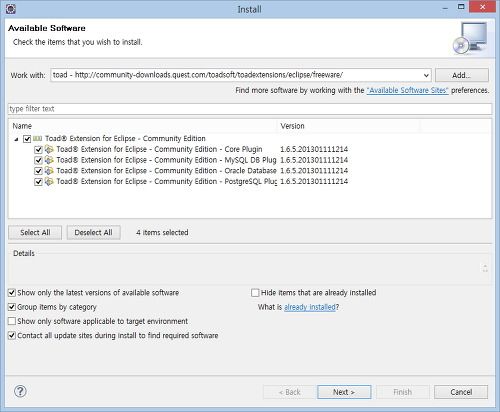Open the Work with site dropdown arrow
The width and height of the screenshot is (500, 412).
click(426, 75)
